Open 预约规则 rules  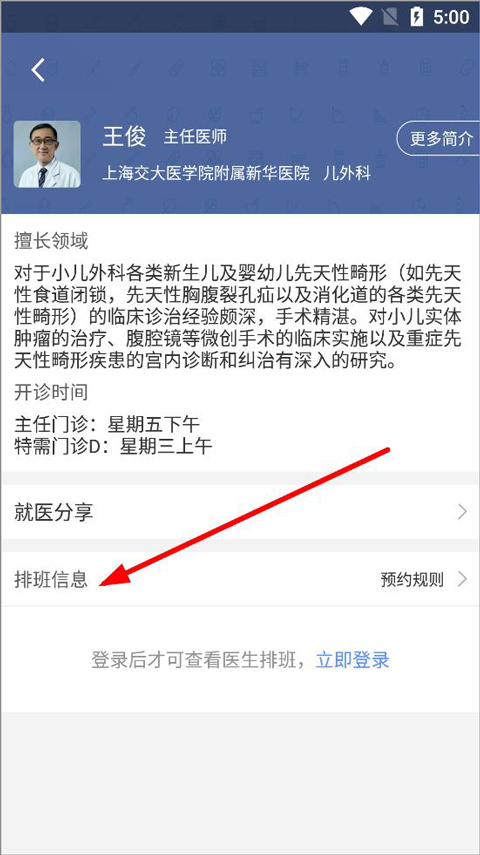tap(412, 579)
